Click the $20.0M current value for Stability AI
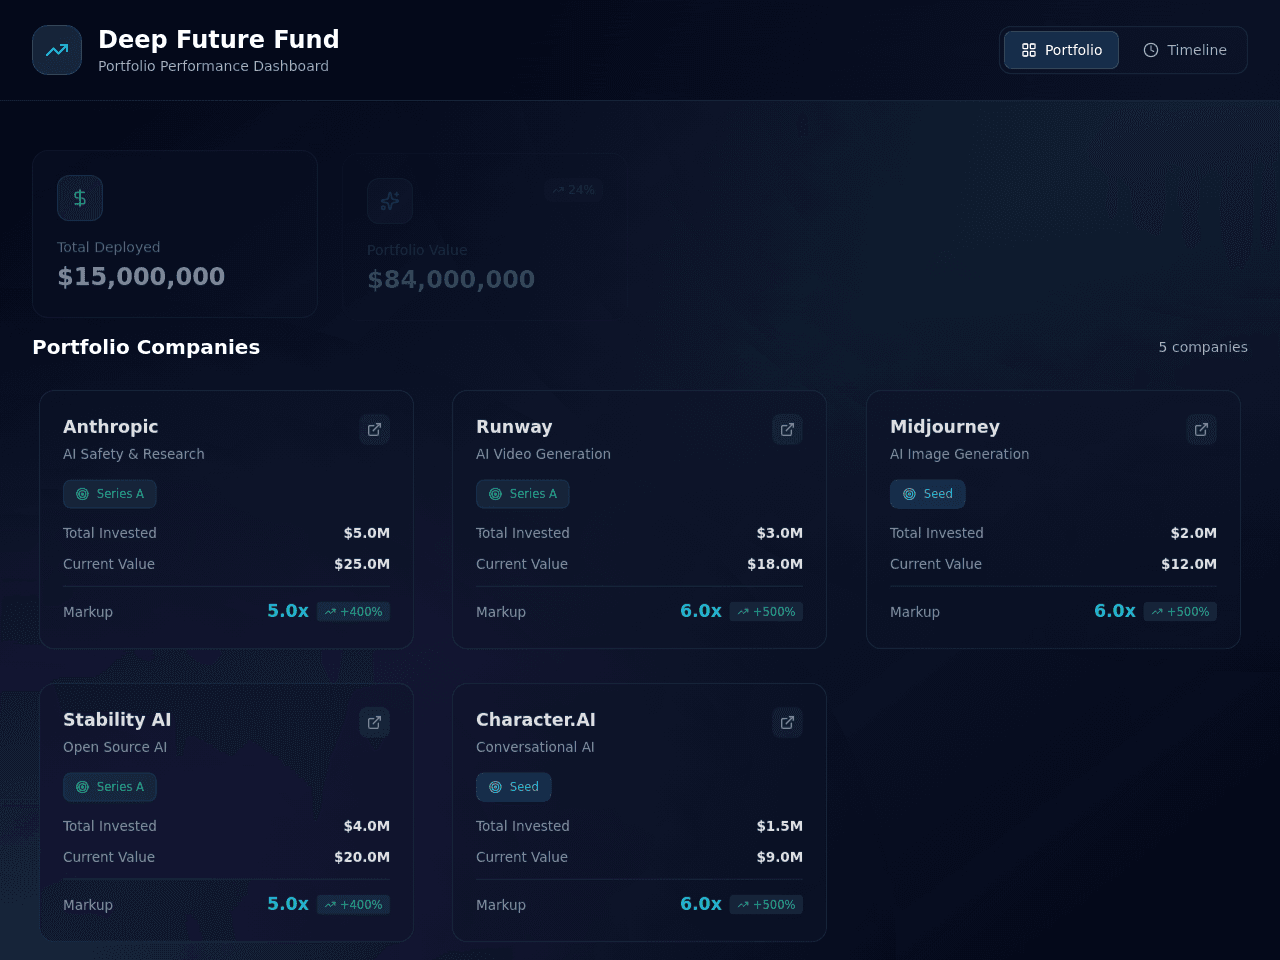The image size is (1280, 960). 362,857
